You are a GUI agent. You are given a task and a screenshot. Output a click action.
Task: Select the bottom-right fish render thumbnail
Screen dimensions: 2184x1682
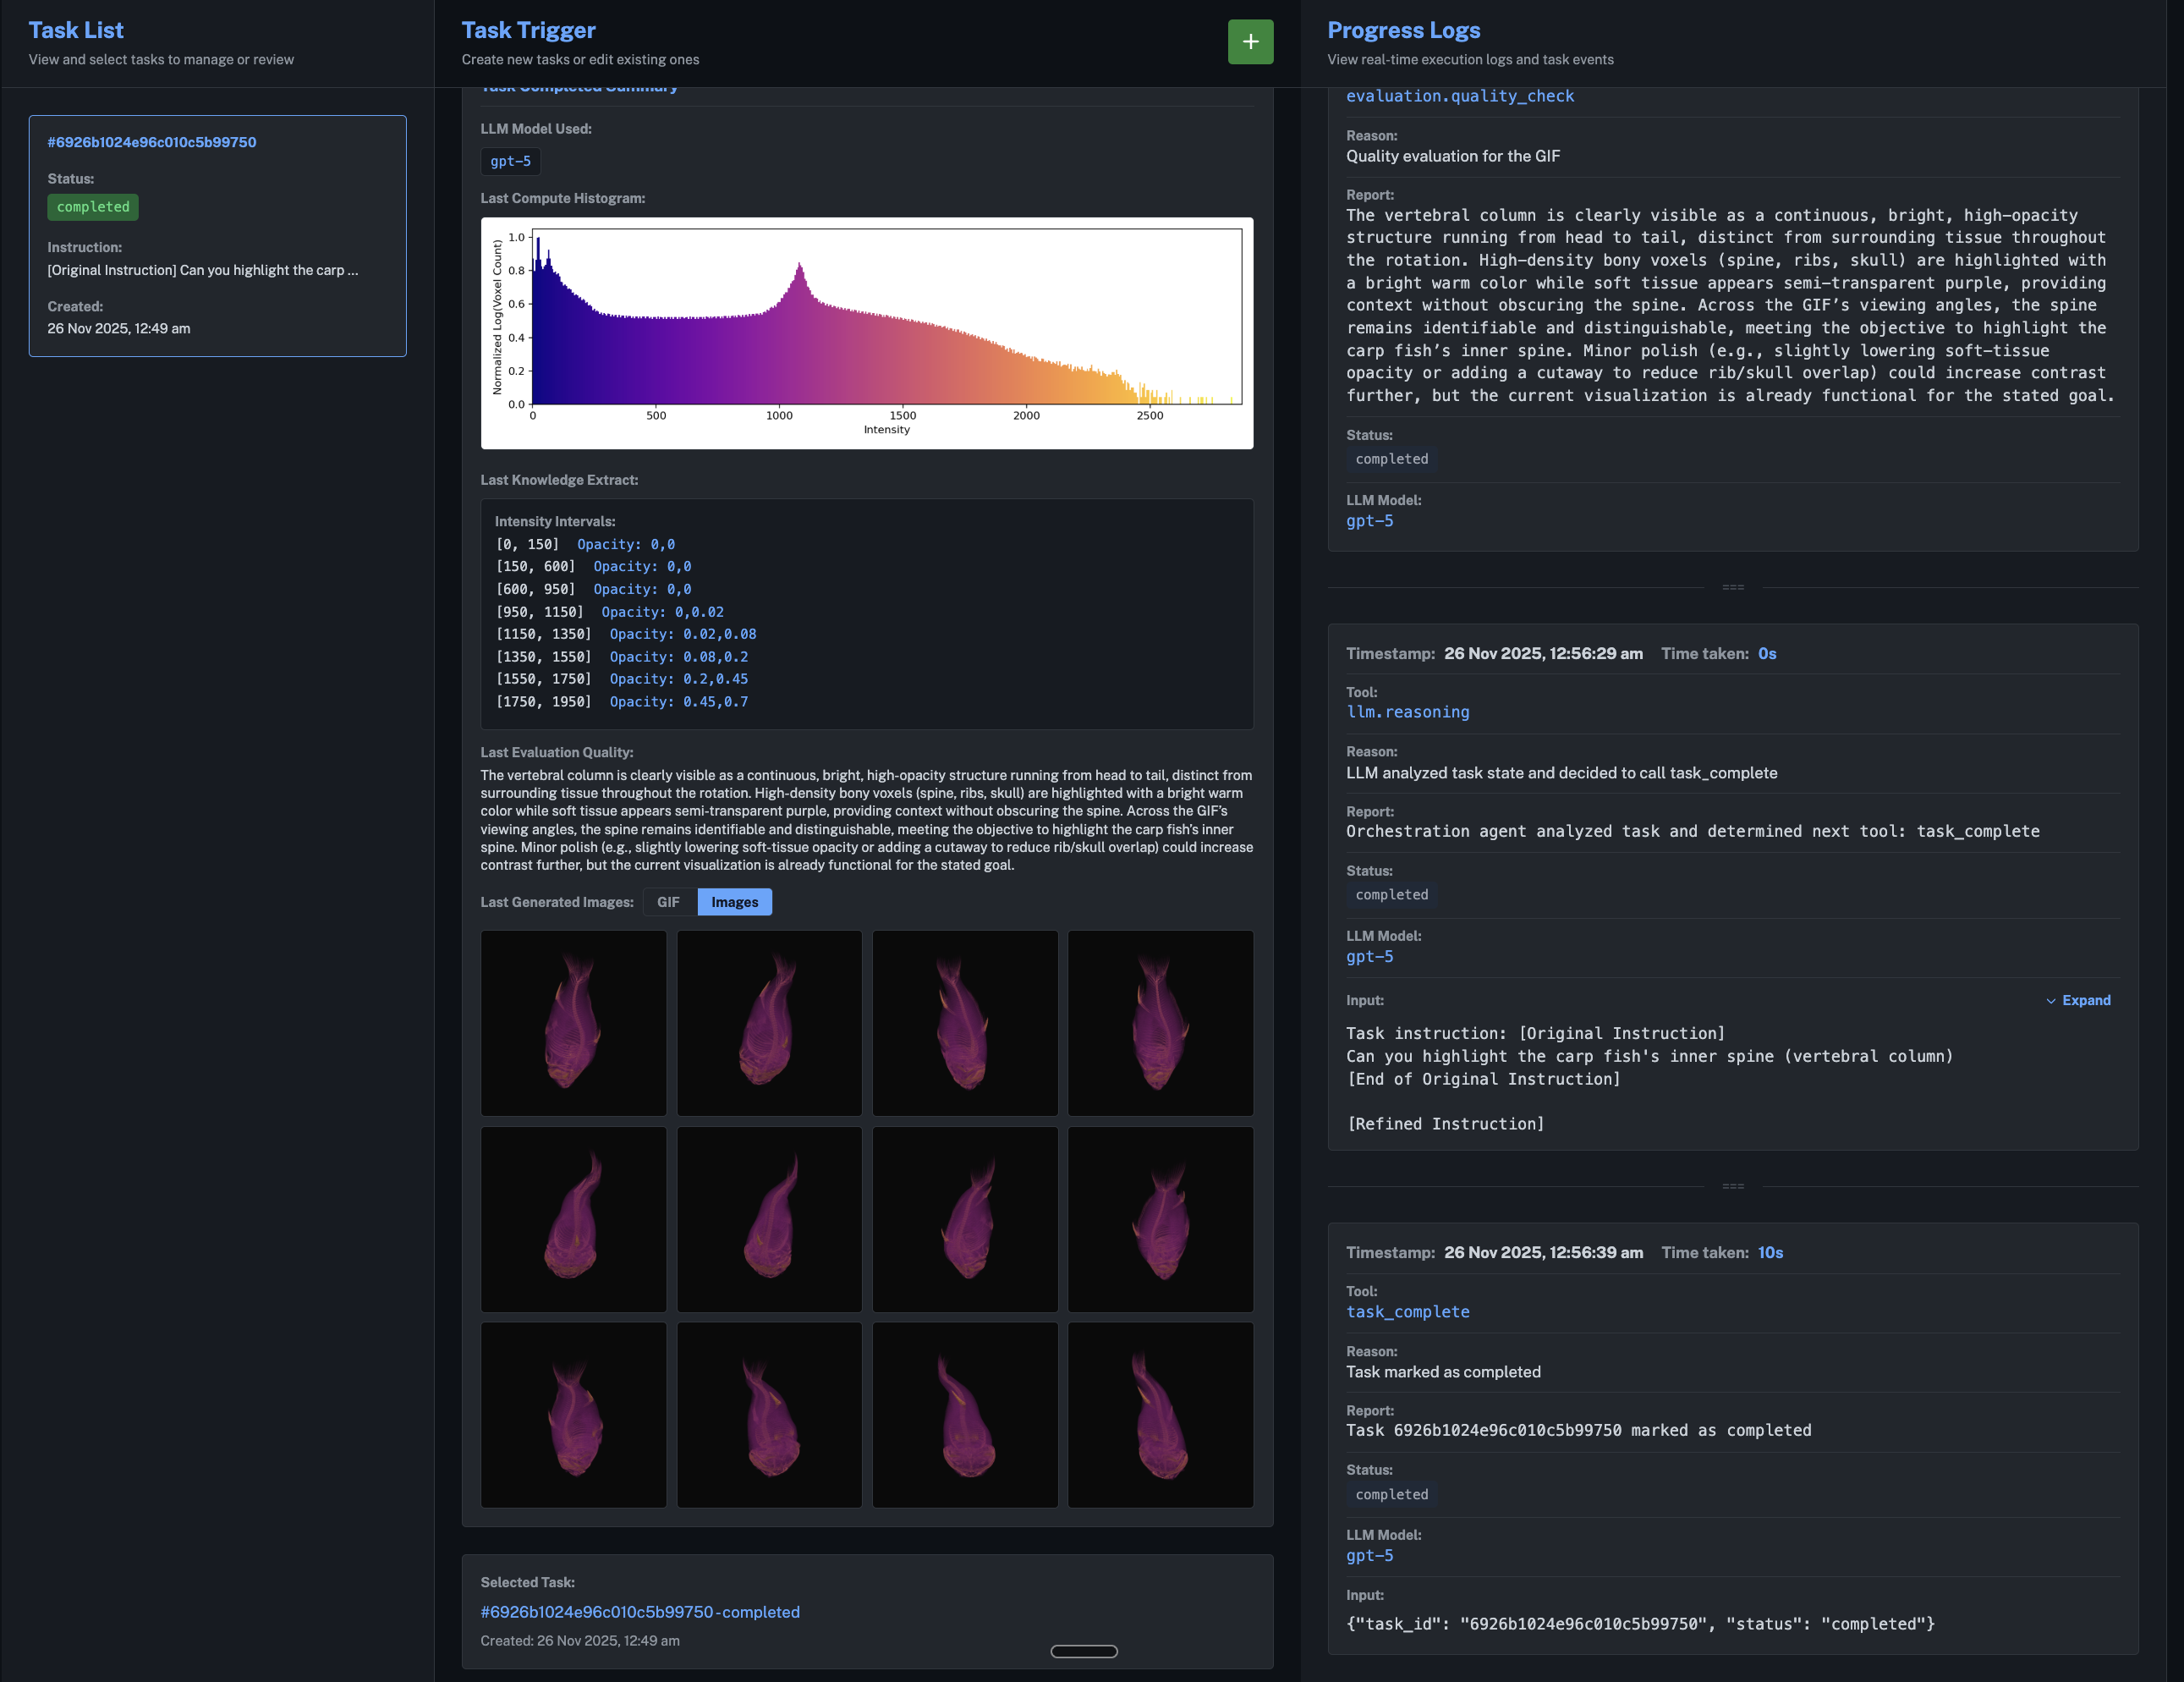pos(1160,1415)
